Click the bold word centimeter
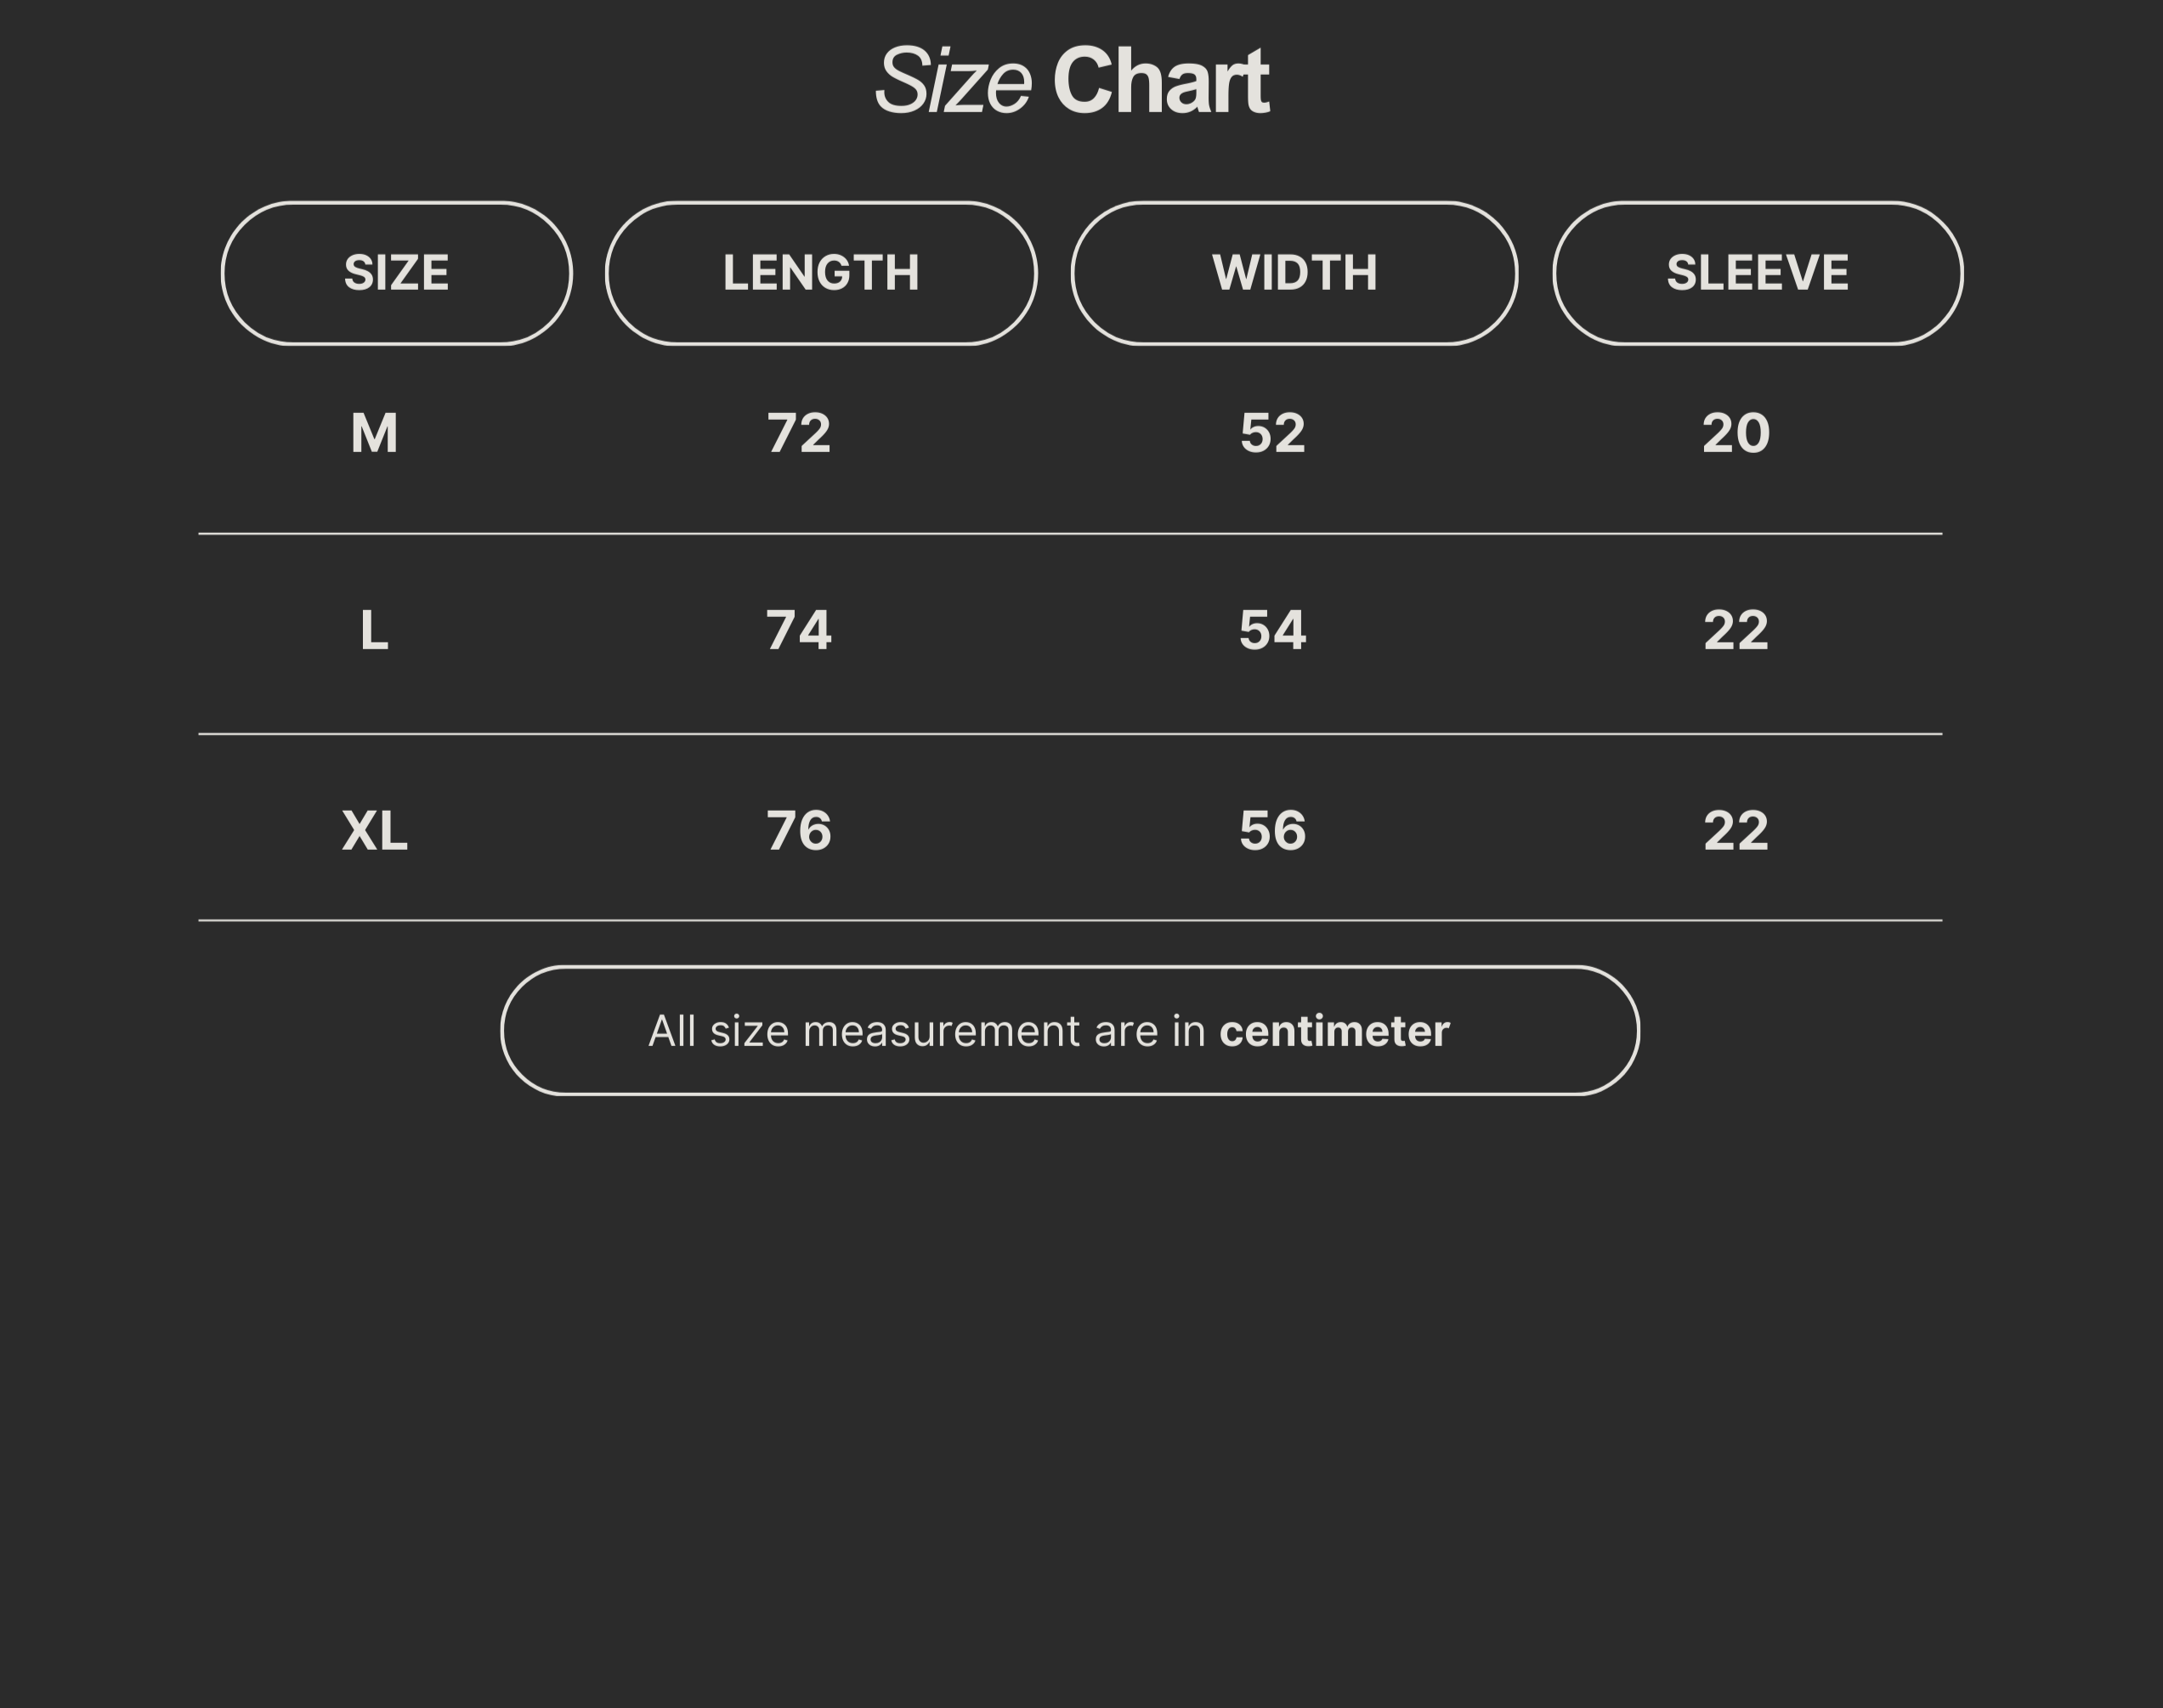Screen dimensions: 2163x1708 pos(1334,1031)
